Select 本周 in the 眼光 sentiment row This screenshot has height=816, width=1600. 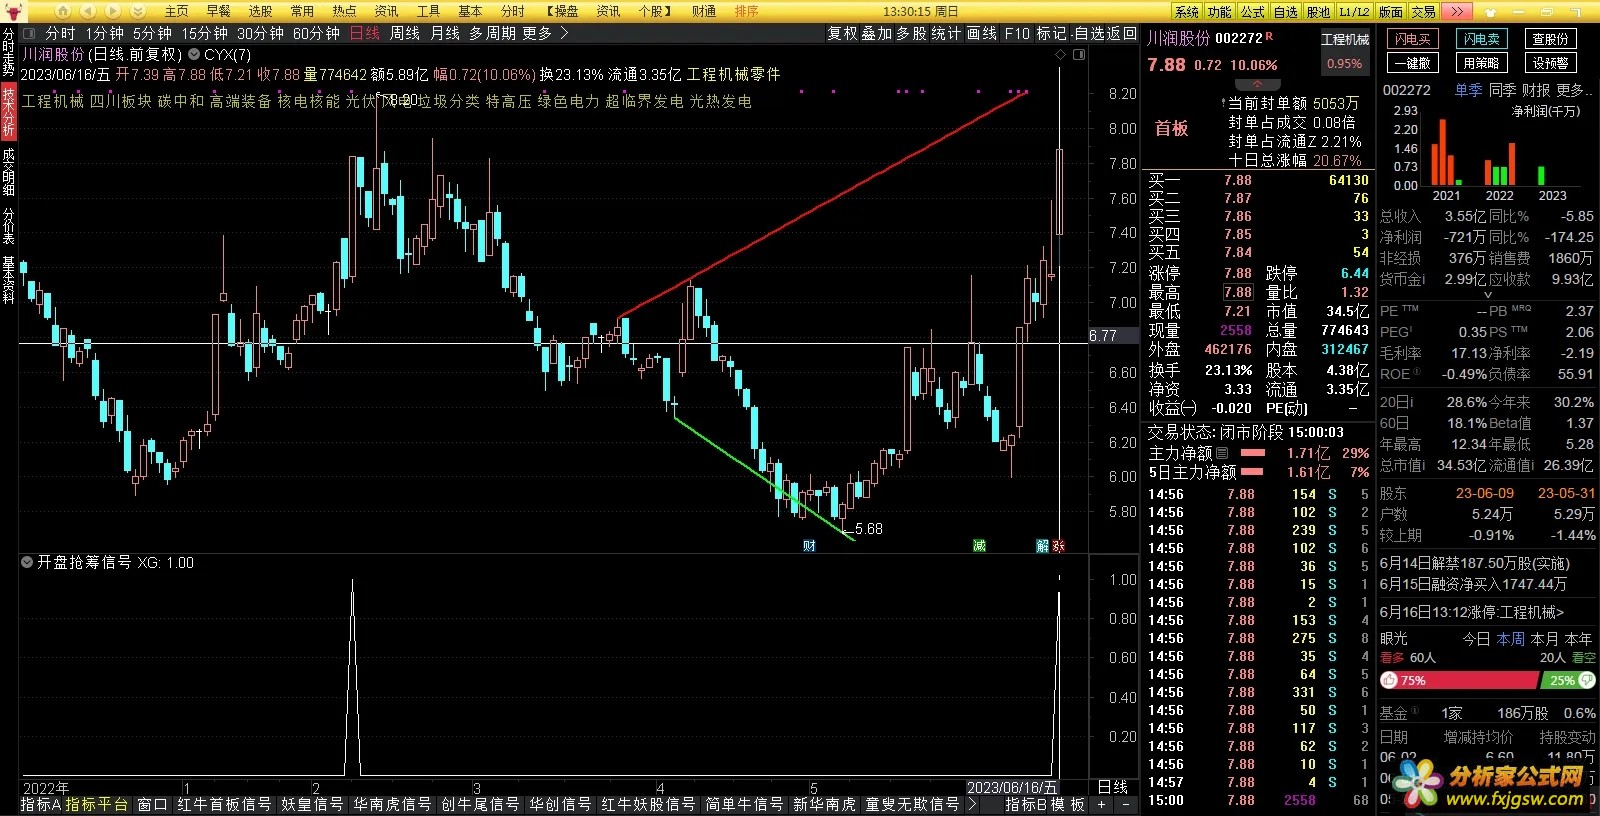pos(1511,638)
